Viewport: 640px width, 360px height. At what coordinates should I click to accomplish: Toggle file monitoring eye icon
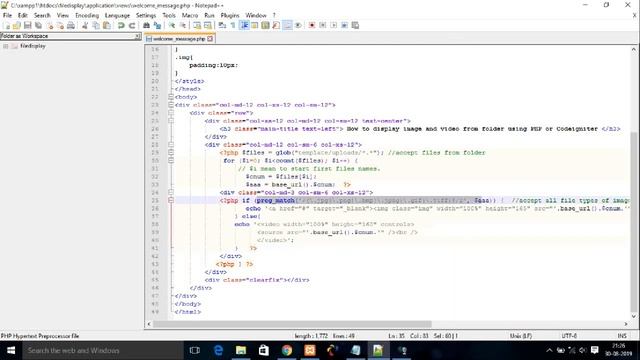coord(298,25)
